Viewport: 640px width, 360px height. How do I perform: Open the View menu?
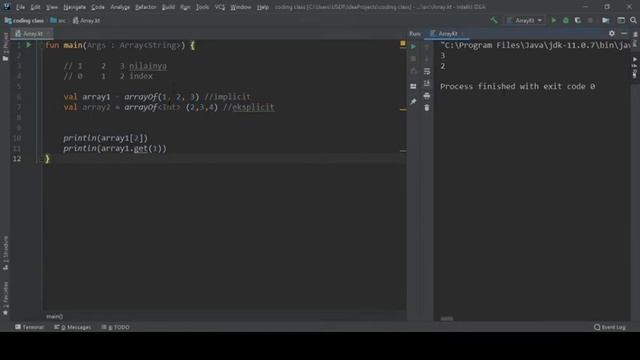coord(52,7)
